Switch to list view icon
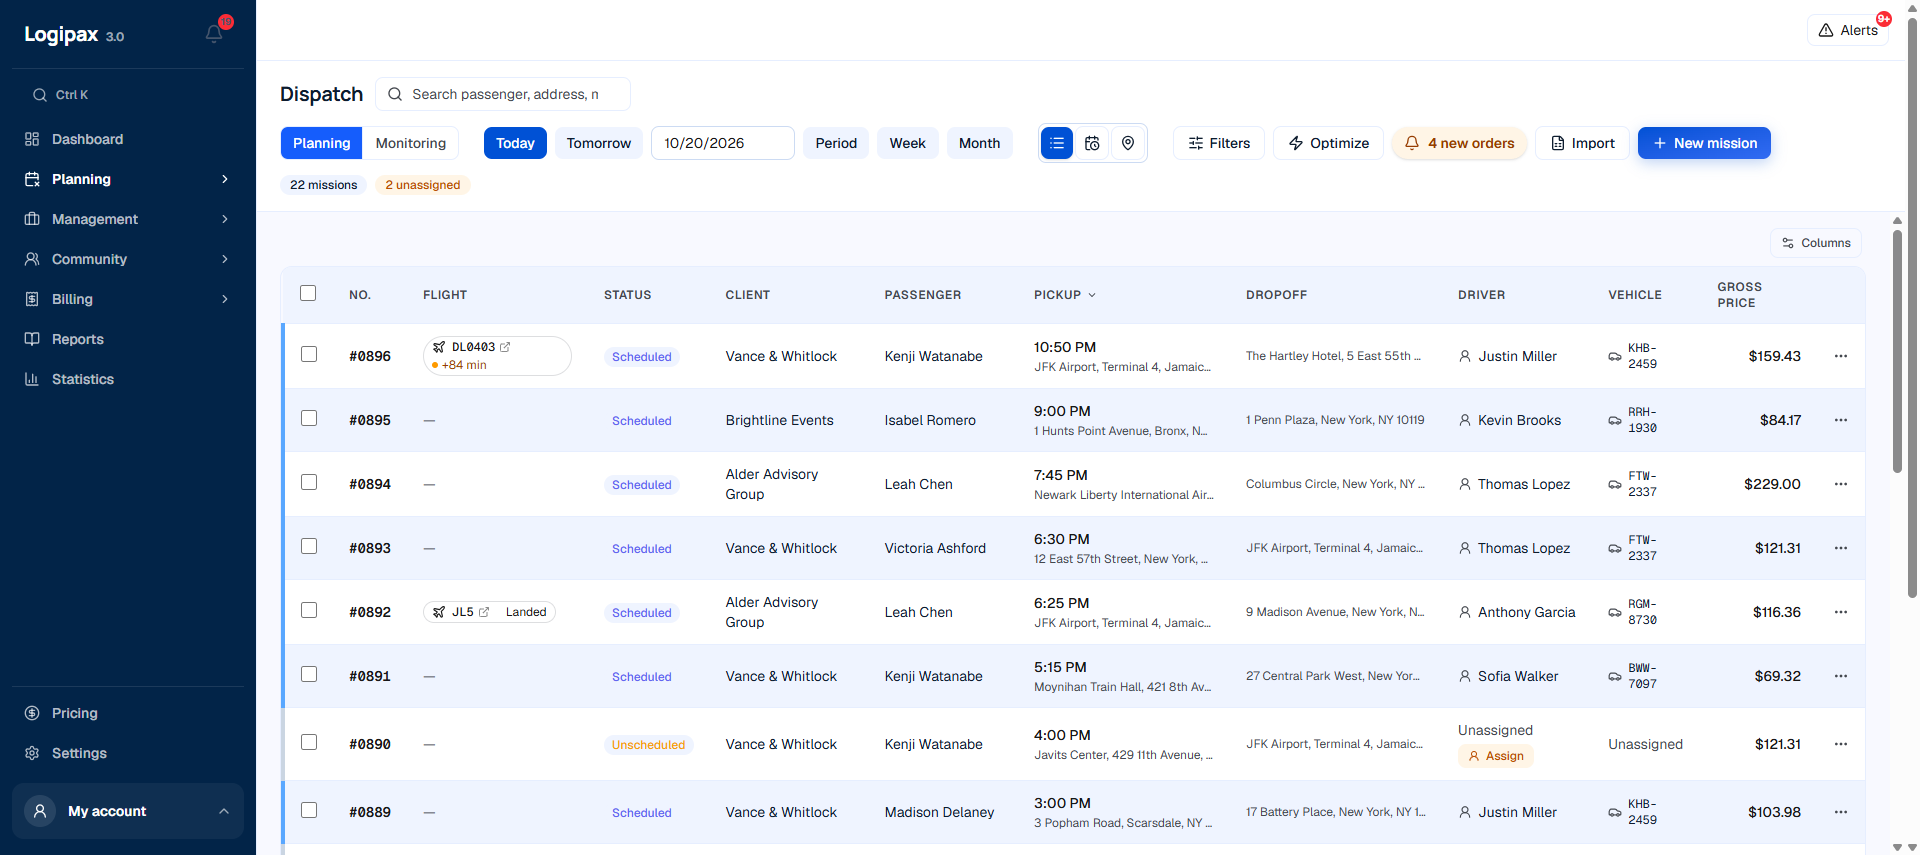The width and height of the screenshot is (1920, 855). [1057, 143]
